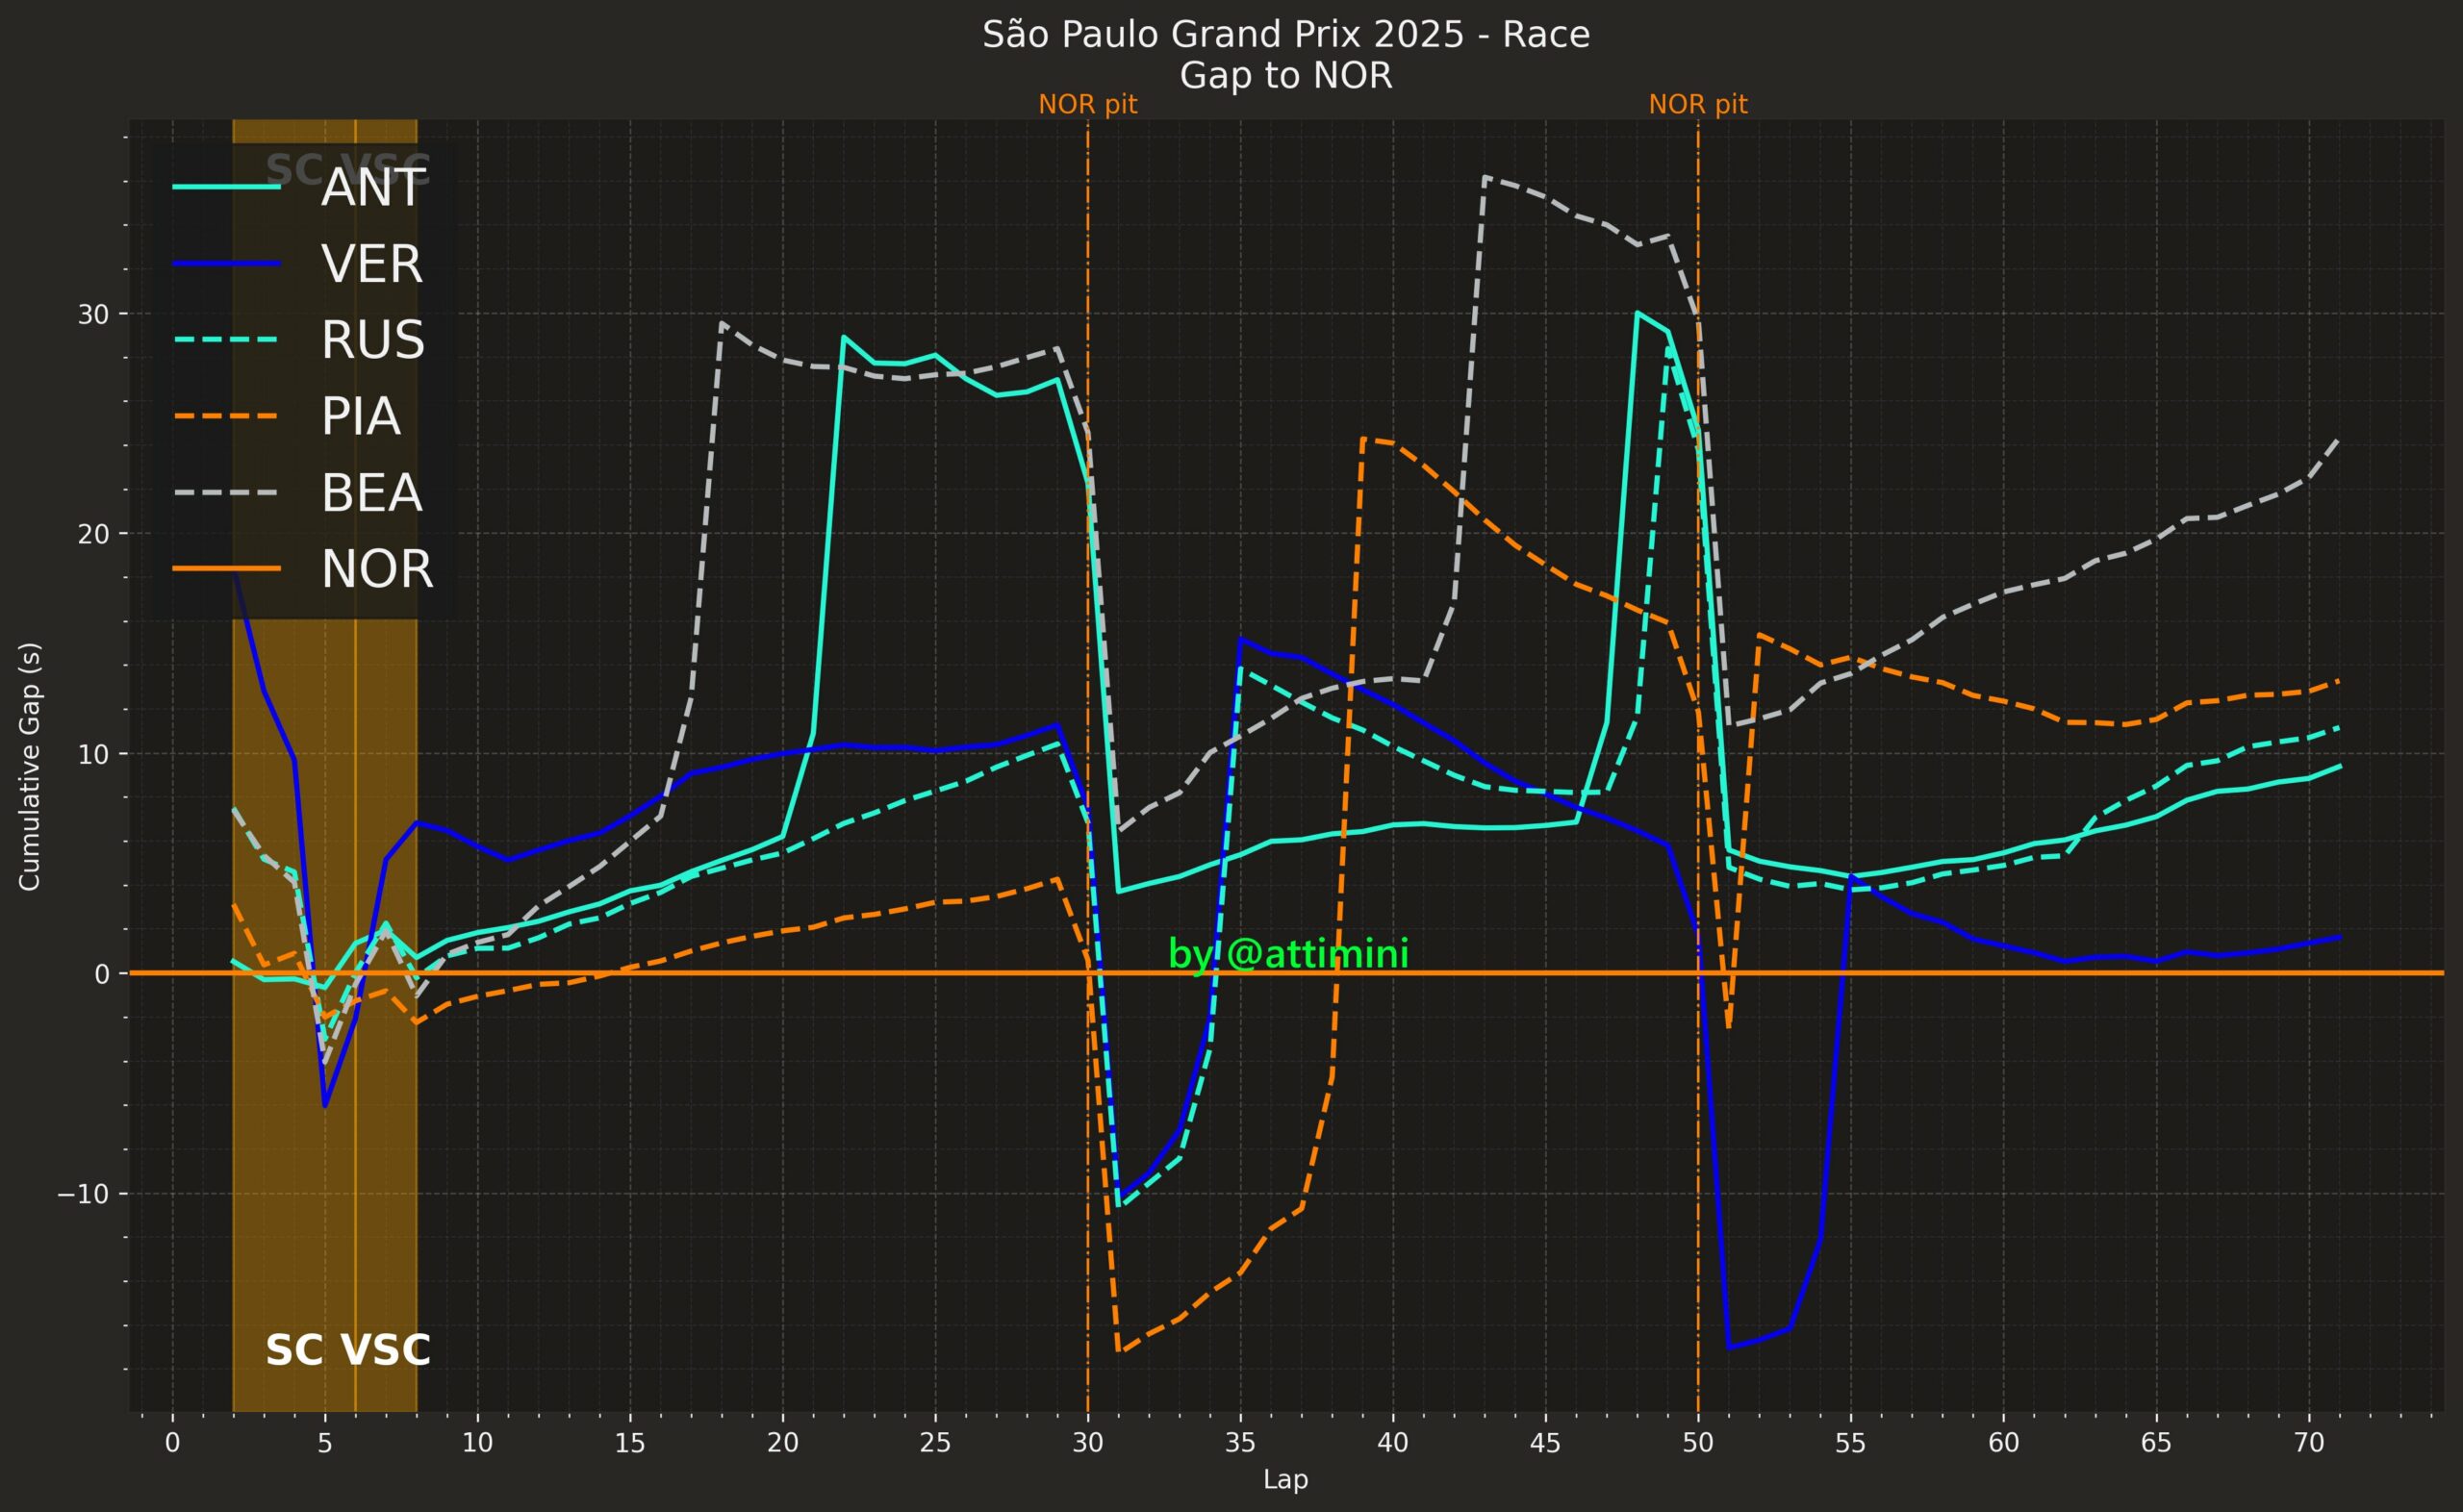
Task: Click the second NOR pit label at lap 50
Action: tap(1698, 104)
